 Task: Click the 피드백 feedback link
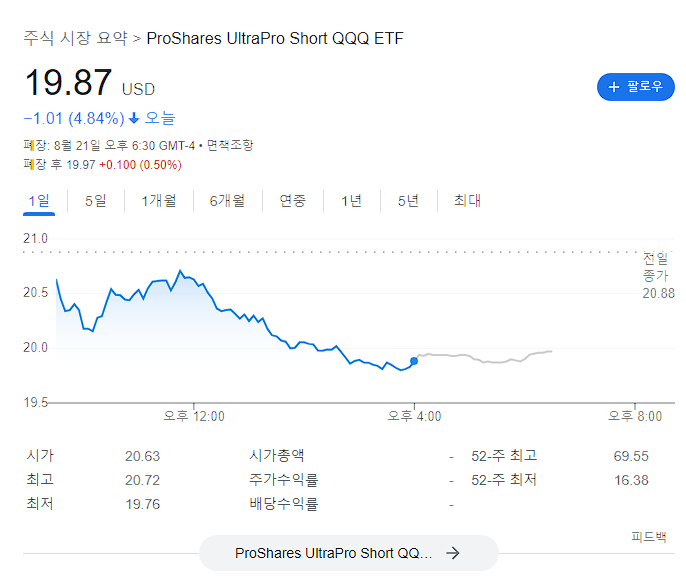tap(649, 536)
